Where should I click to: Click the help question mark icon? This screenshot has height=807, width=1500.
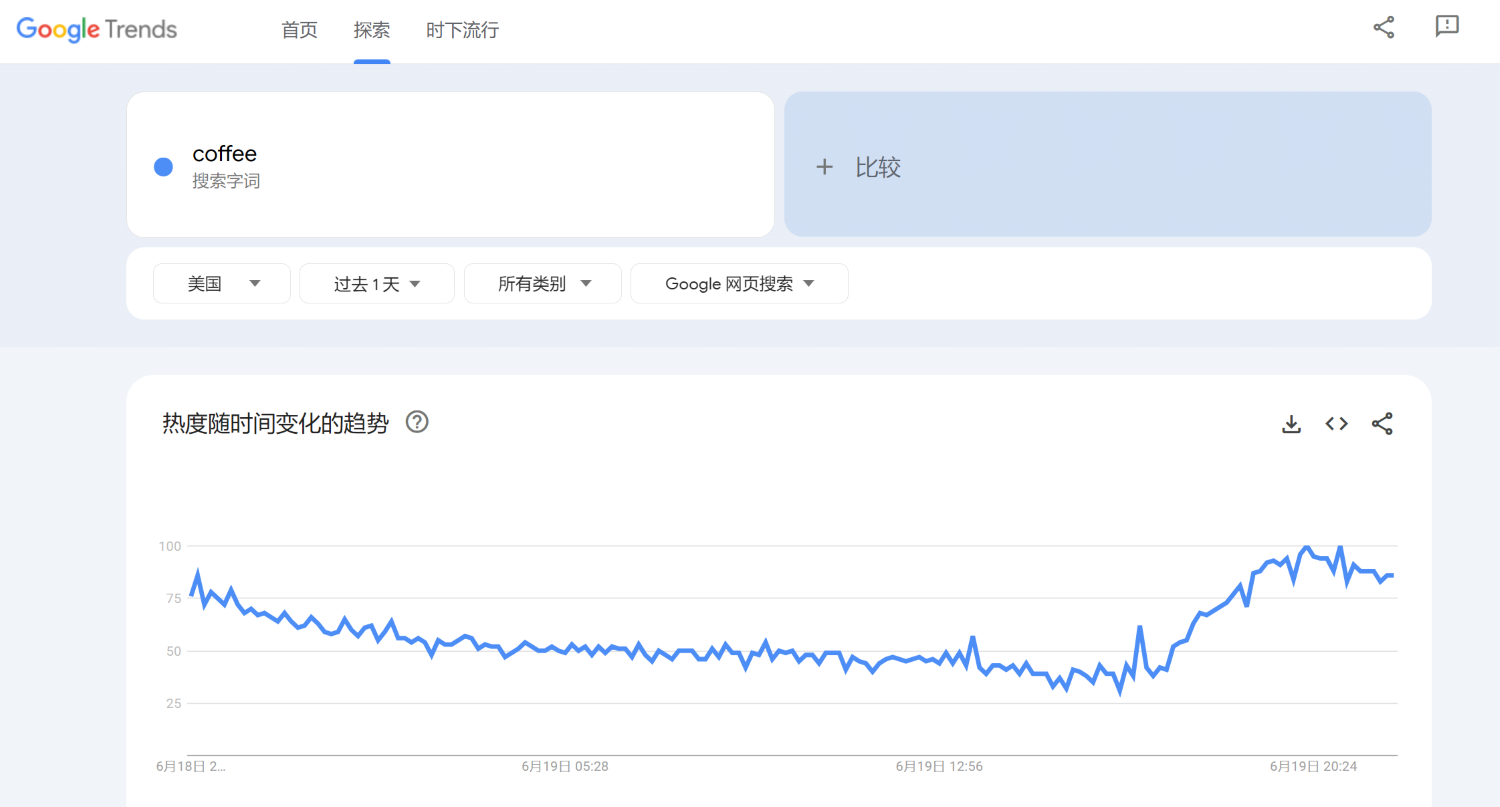(x=417, y=422)
